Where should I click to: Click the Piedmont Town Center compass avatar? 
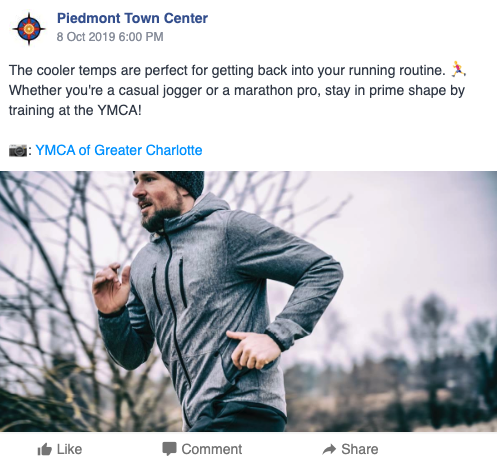point(29,29)
